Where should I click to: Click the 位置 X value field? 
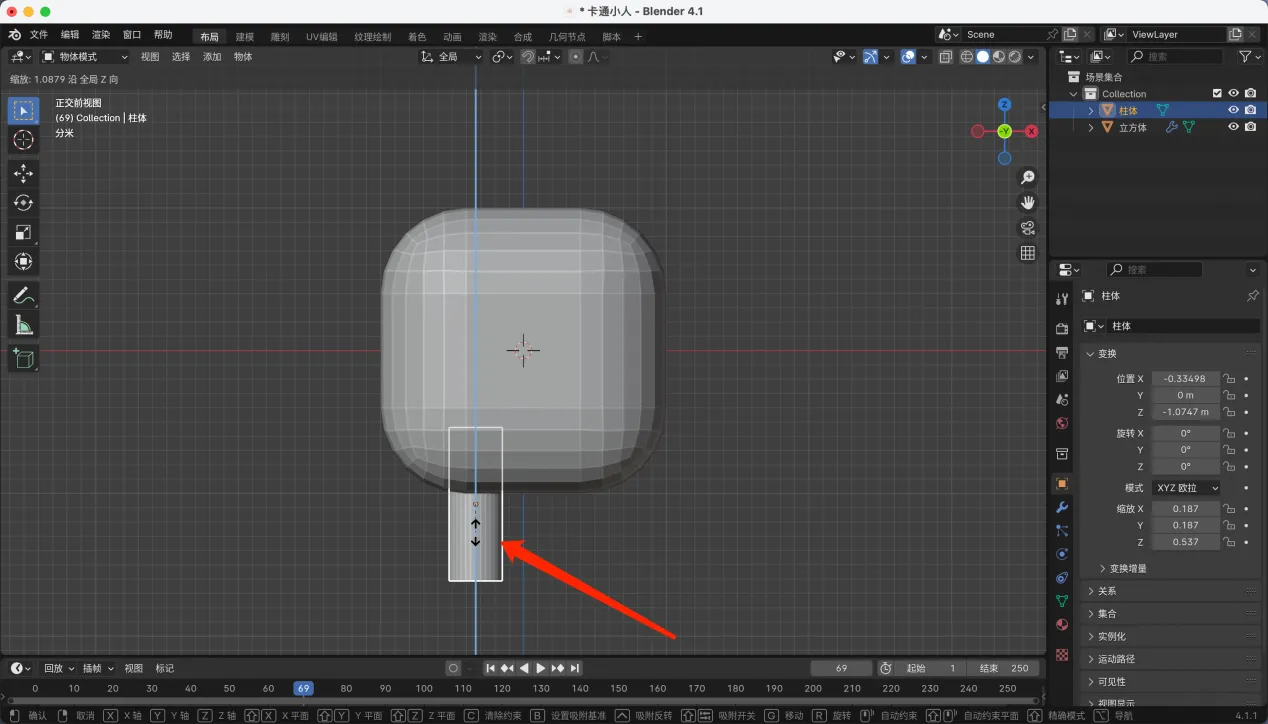tap(1185, 379)
